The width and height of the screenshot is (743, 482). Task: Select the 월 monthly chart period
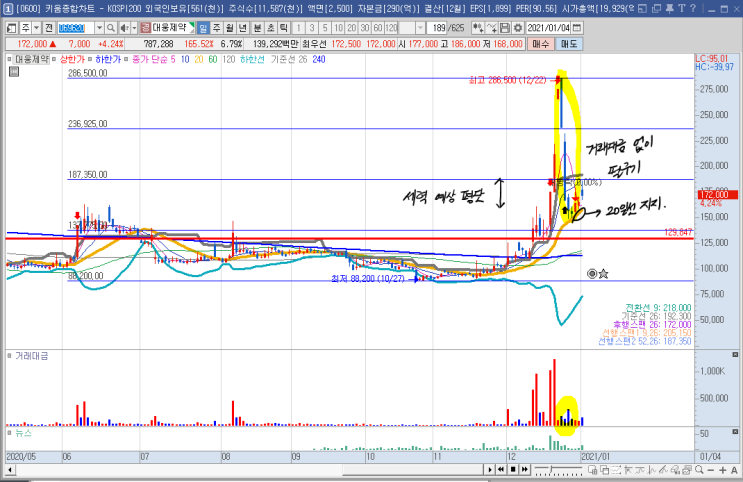229,28
